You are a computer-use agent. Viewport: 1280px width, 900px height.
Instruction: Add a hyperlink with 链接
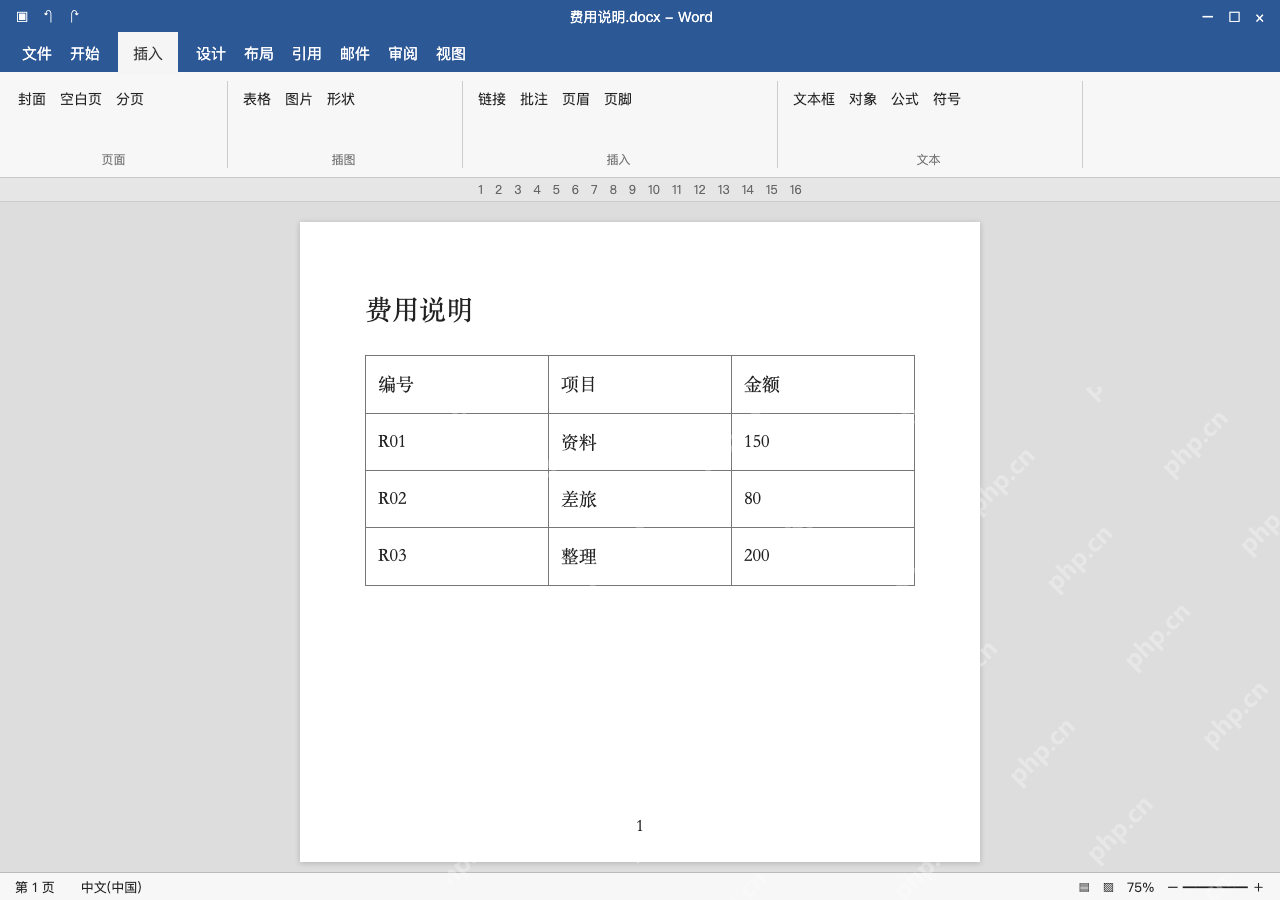pyautogui.click(x=492, y=99)
